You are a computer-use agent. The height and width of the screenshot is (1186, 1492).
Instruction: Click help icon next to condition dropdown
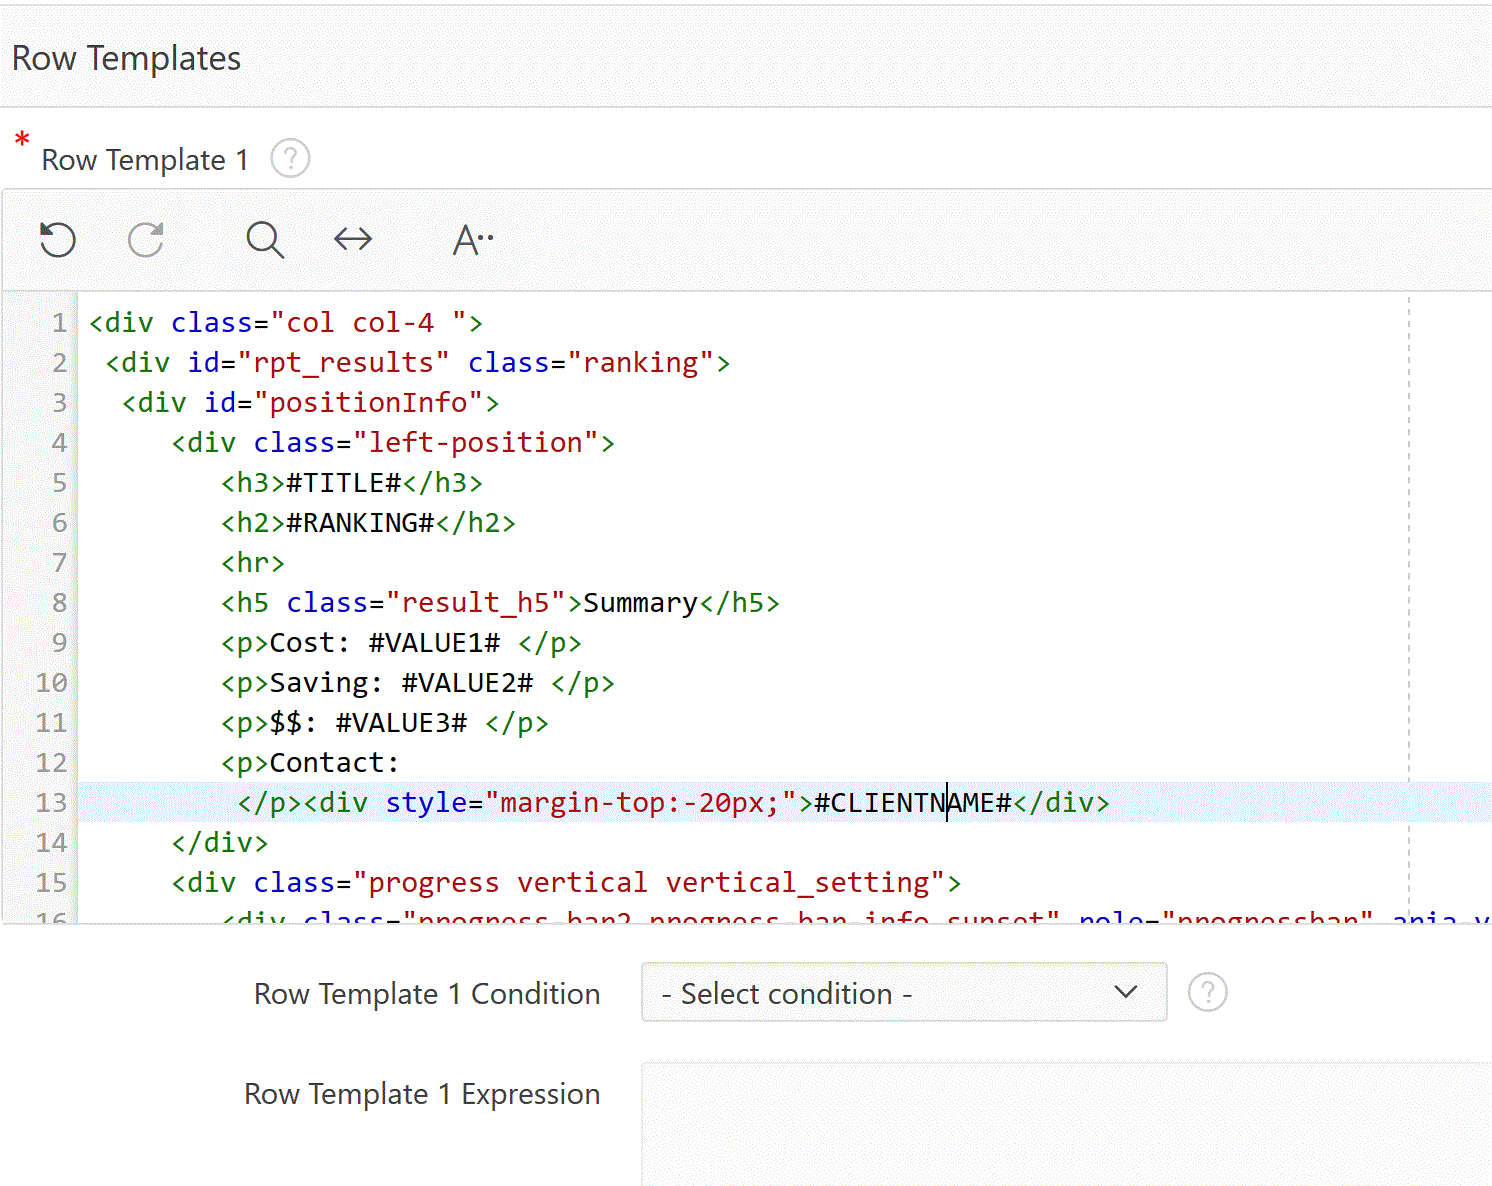[x=1207, y=993]
